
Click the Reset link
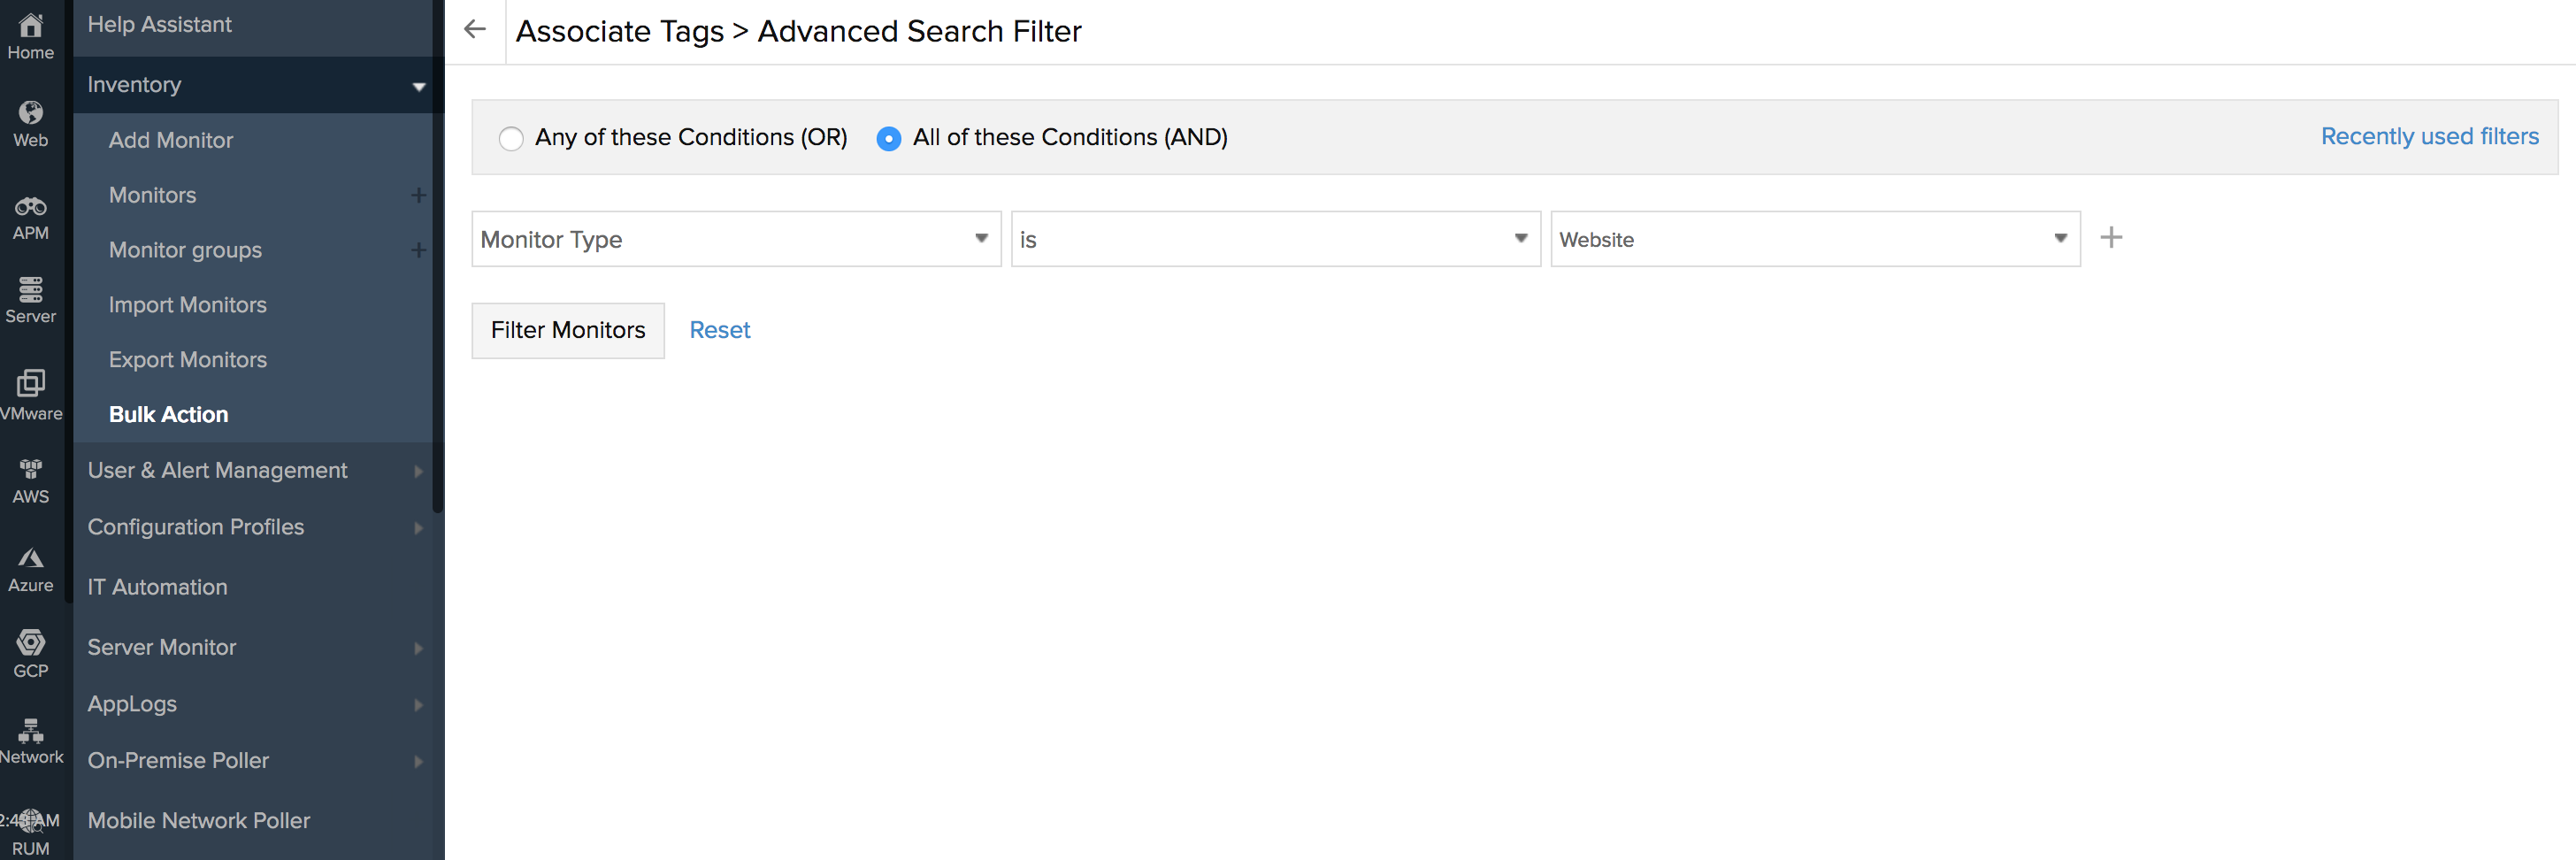click(719, 330)
